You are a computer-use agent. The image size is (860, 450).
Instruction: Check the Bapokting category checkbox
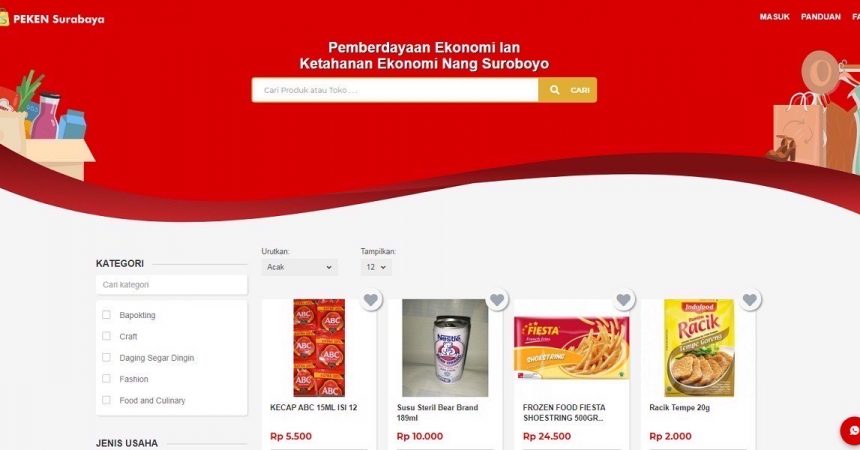pos(106,315)
